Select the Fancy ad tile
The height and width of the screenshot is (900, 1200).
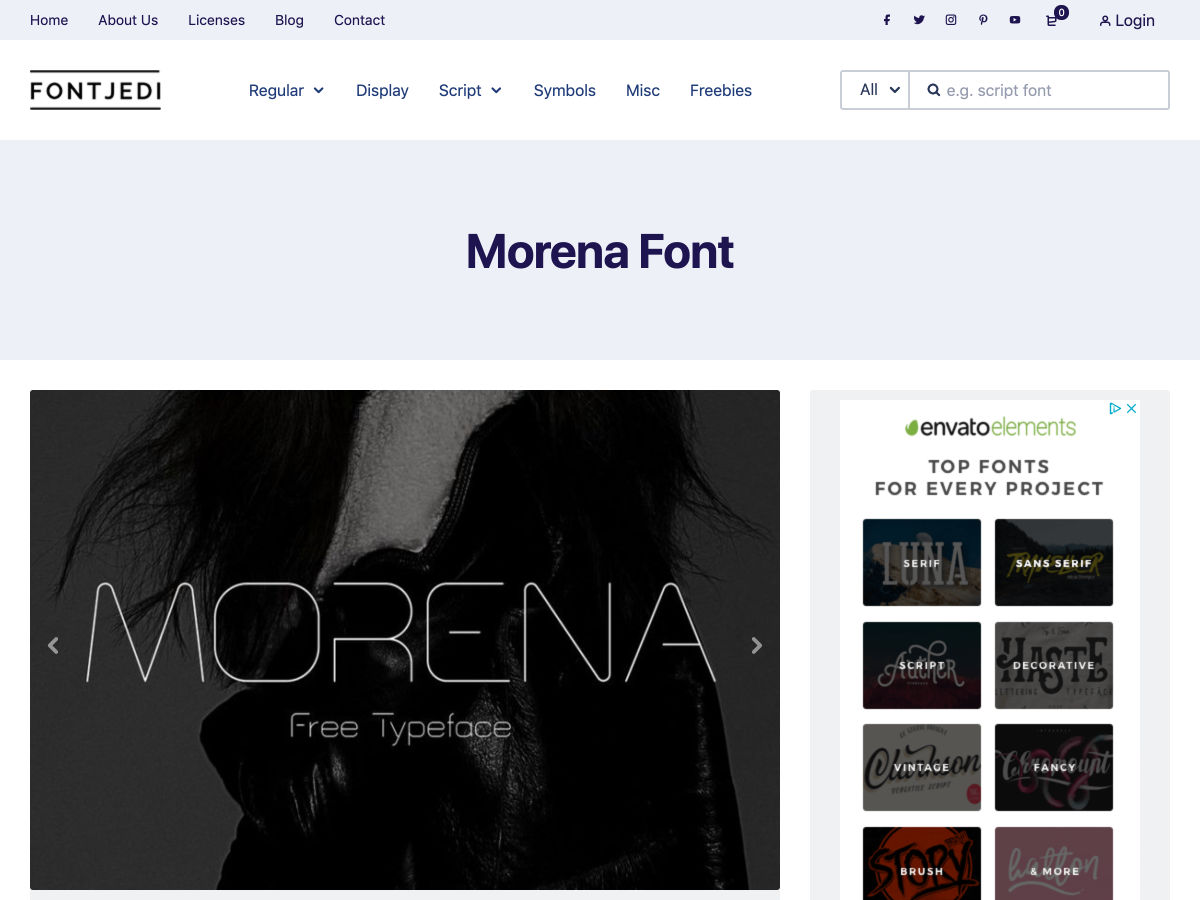[1054, 767]
